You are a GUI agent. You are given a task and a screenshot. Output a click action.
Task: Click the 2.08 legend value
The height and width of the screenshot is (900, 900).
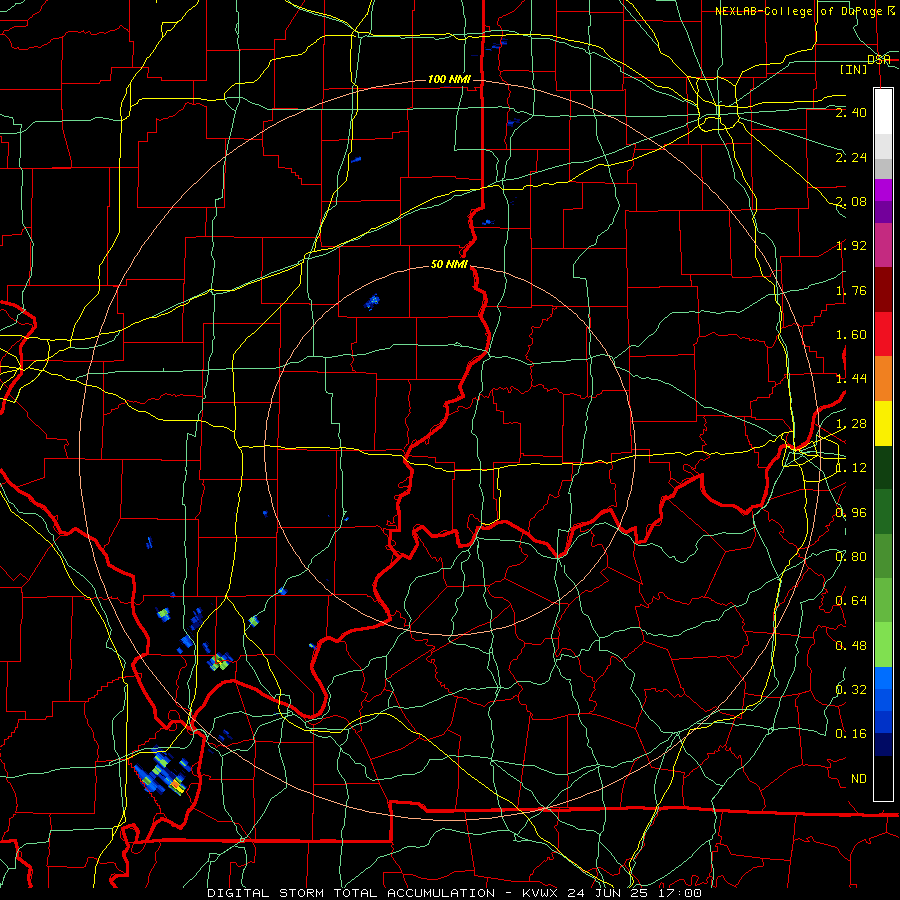click(x=851, y=201)
